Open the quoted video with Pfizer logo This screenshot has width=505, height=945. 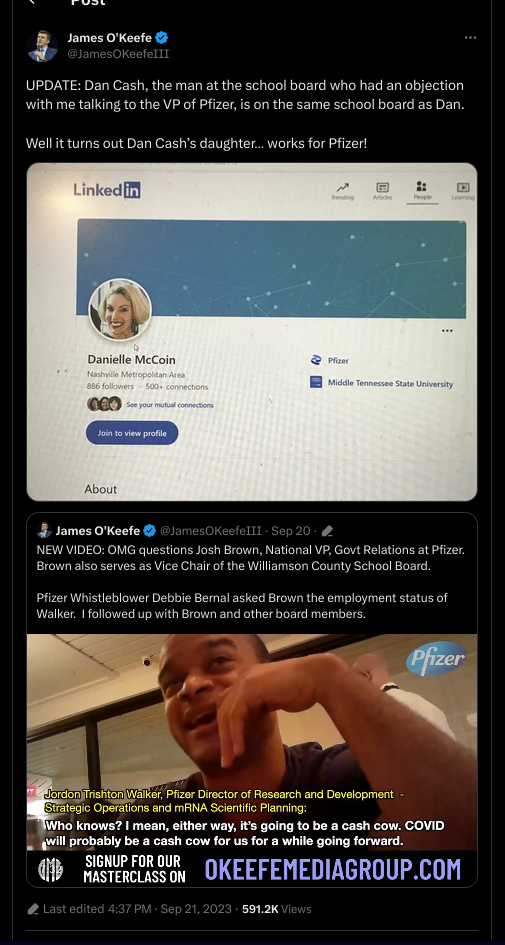pos(252,760)
